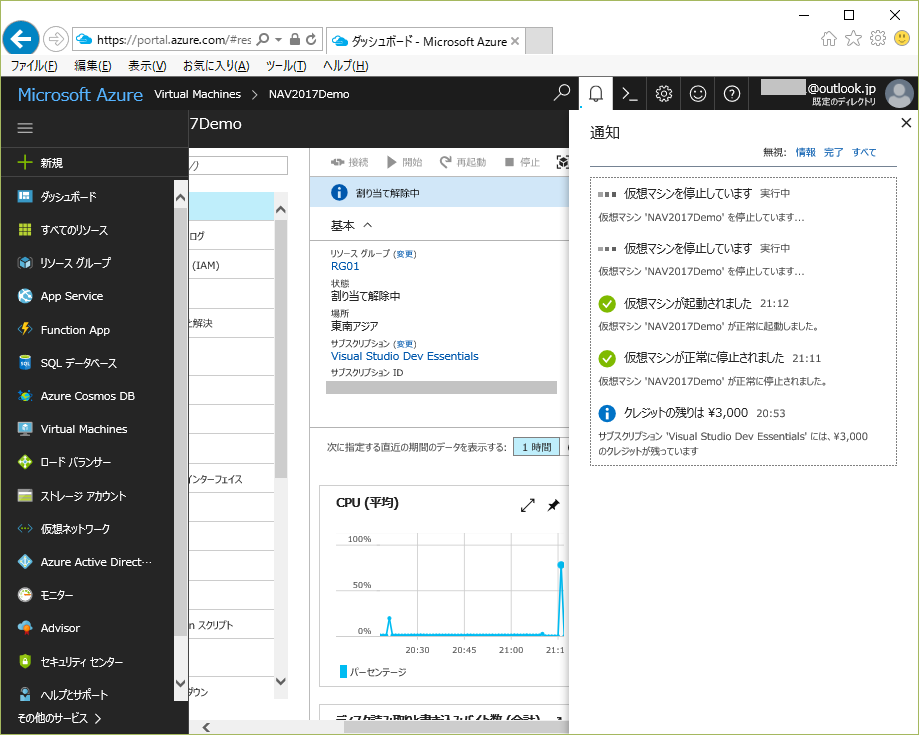Click the Microsoft Azure logo text
This screenshot has width=919, height=735.
(x=80, y=94)
